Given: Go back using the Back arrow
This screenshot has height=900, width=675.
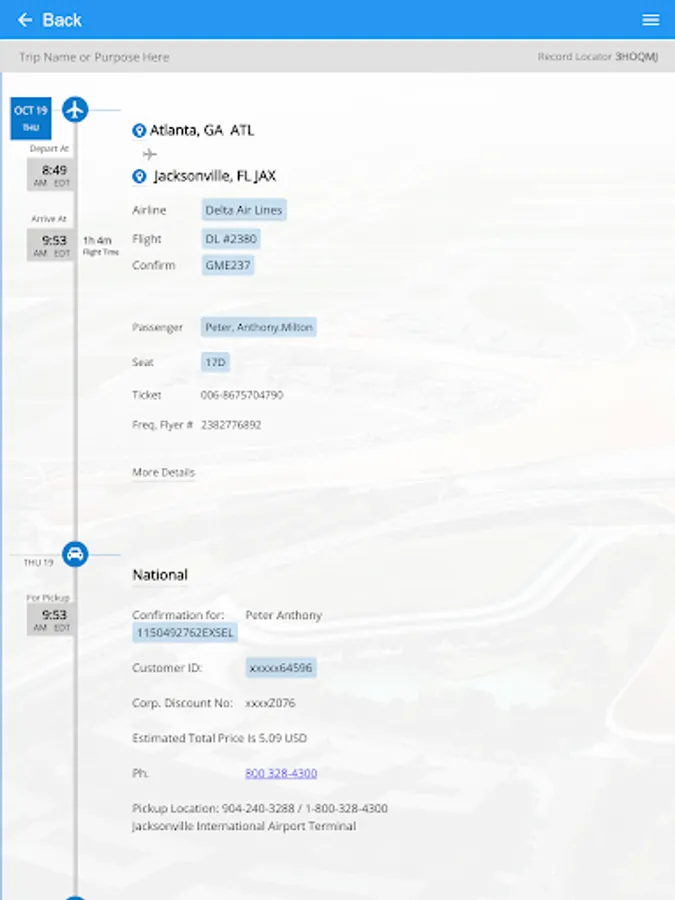Looking at the screenshot, I should (25, 20).
